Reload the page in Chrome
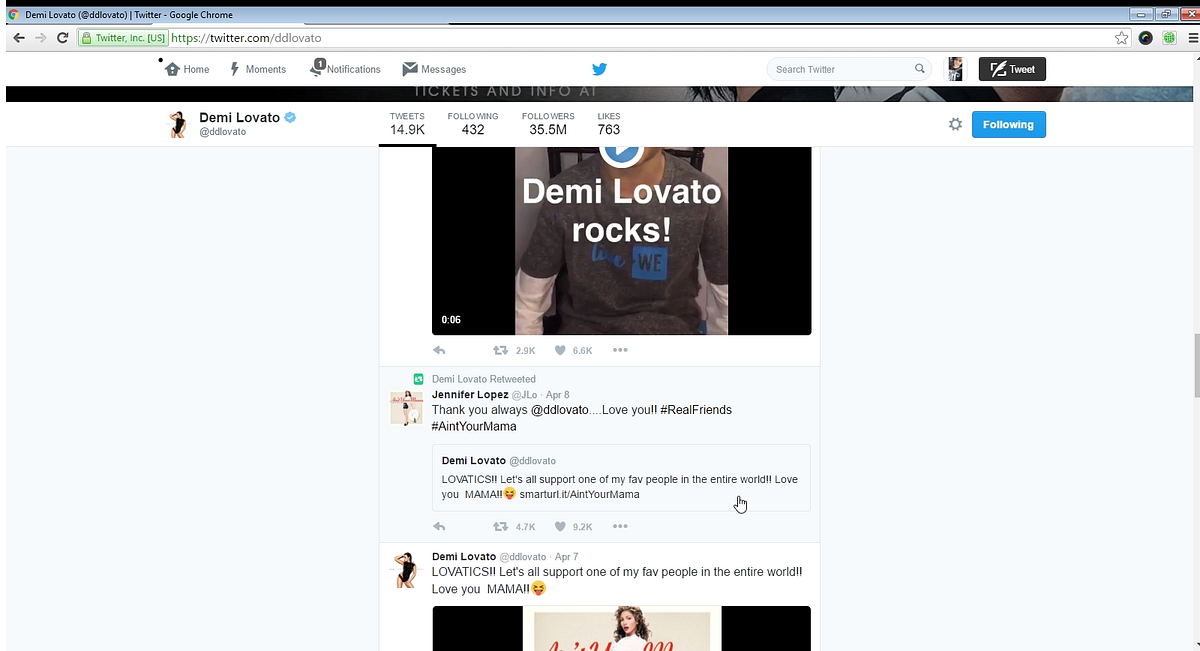 pyautogui.click(x=62, y=38)
